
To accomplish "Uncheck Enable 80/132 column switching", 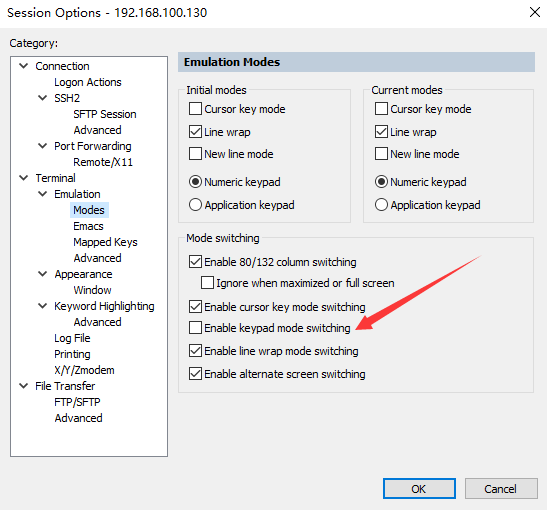I will [195, 262].
